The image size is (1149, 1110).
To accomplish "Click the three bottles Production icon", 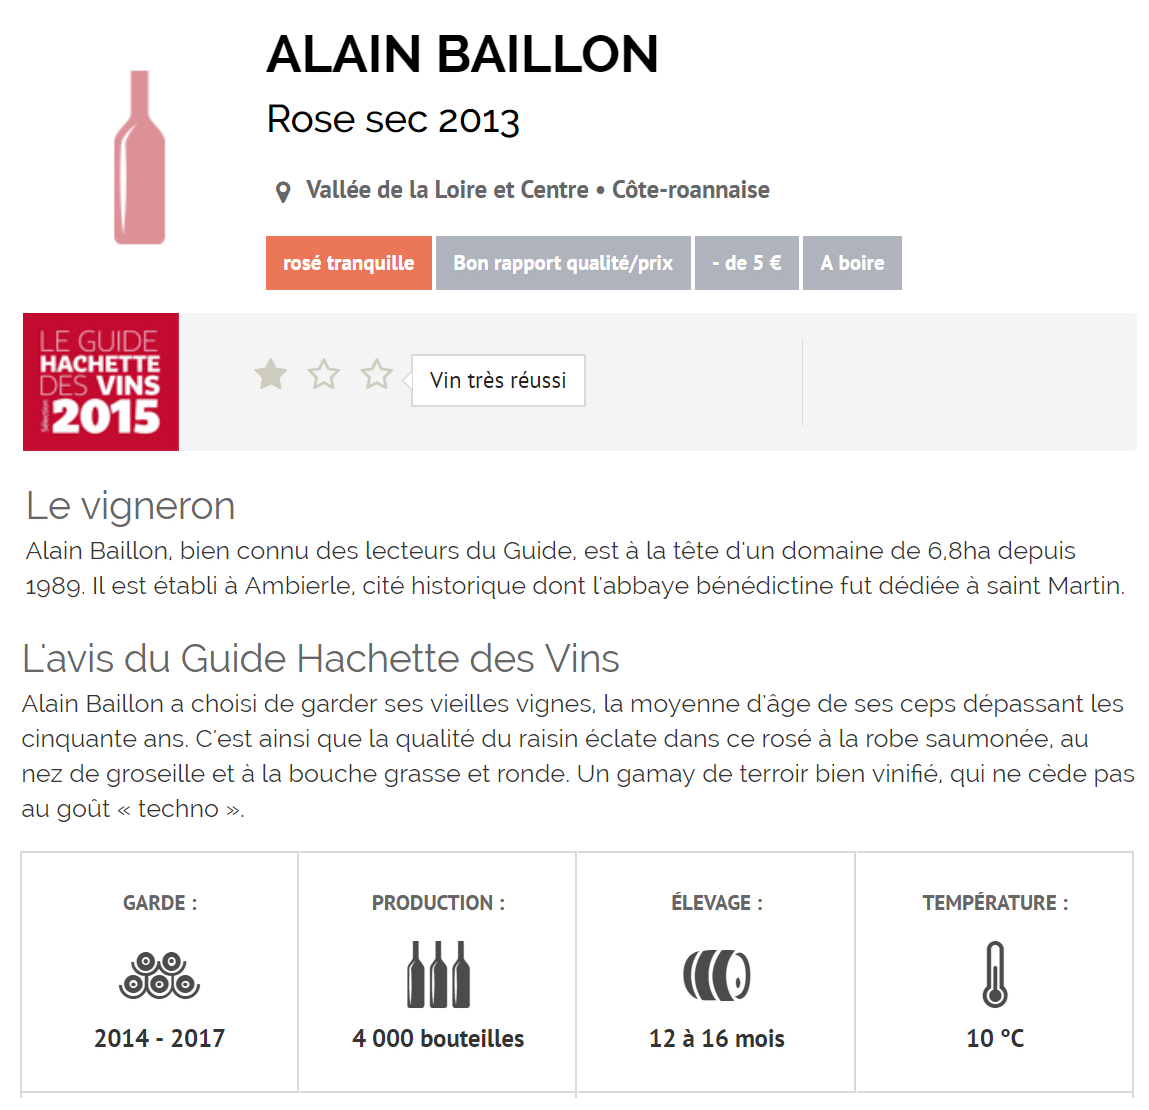I will pos(438,974).
